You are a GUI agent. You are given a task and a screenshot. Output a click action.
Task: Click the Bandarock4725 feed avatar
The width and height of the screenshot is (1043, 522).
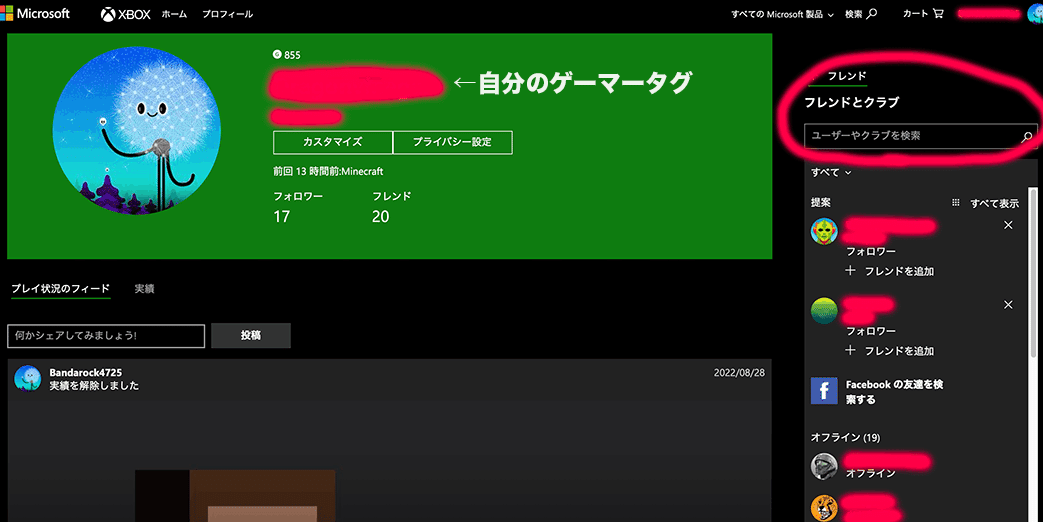[27, 378]
